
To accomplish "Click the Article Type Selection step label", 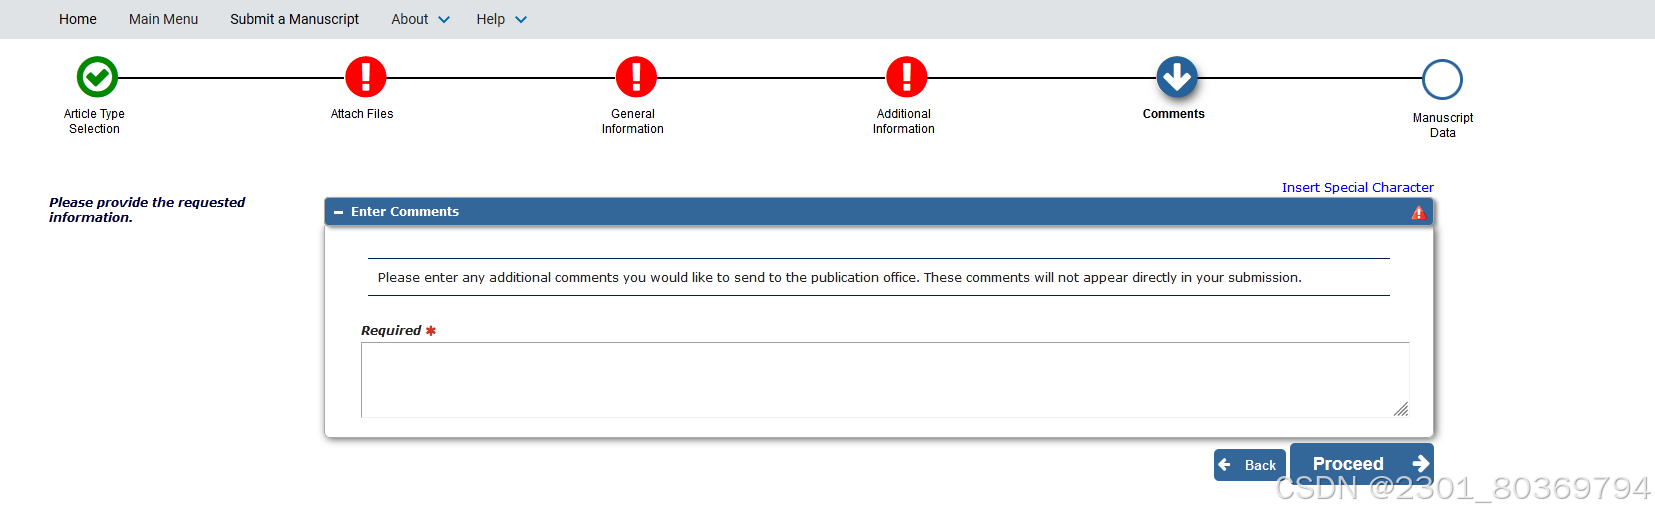I will pyautogui.click(x=94, y=121).
